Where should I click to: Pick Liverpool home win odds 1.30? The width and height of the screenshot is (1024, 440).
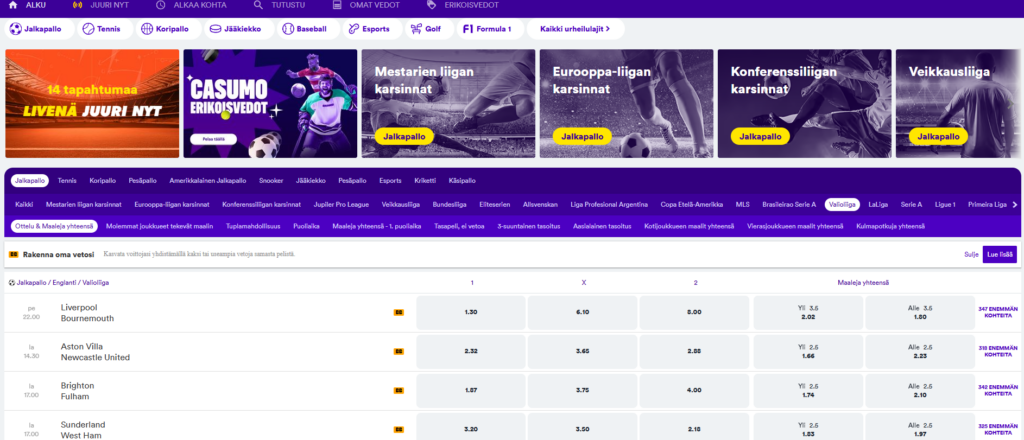[x=471, y=313]
